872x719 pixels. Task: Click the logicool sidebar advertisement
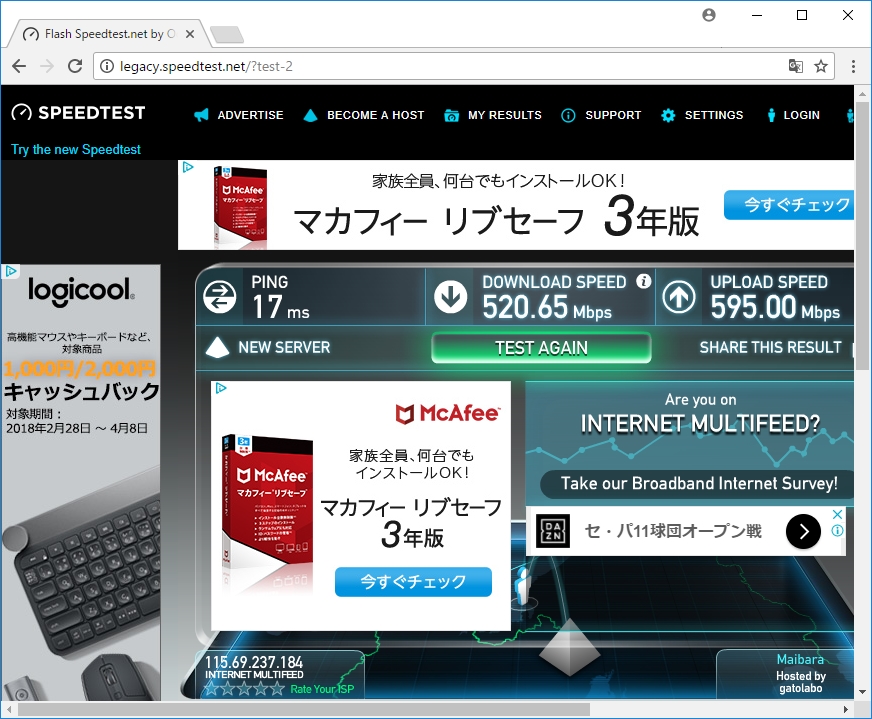click(81, 483)
